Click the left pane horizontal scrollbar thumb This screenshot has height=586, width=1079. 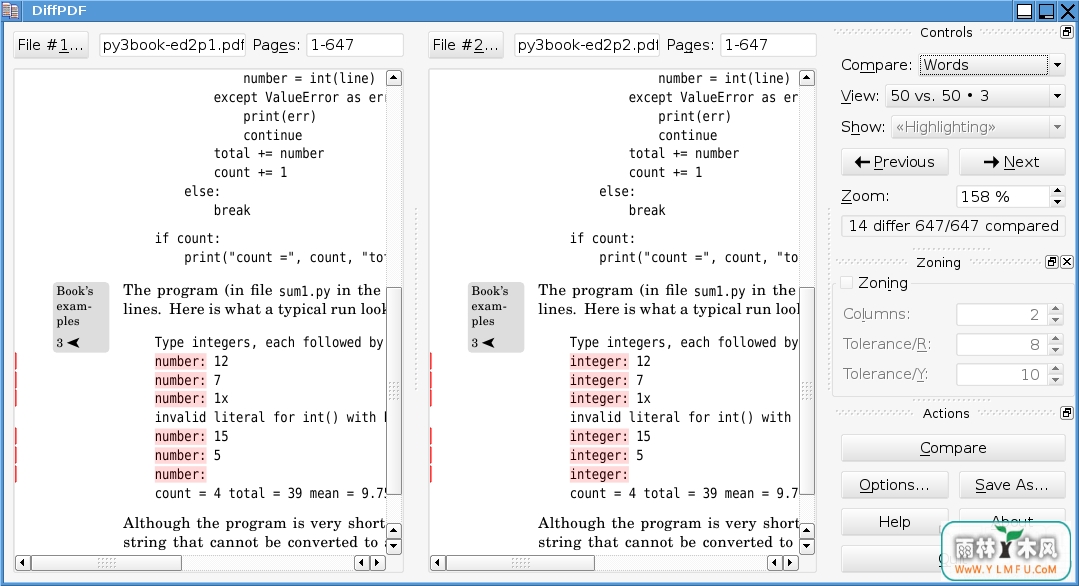click(107, 563)
